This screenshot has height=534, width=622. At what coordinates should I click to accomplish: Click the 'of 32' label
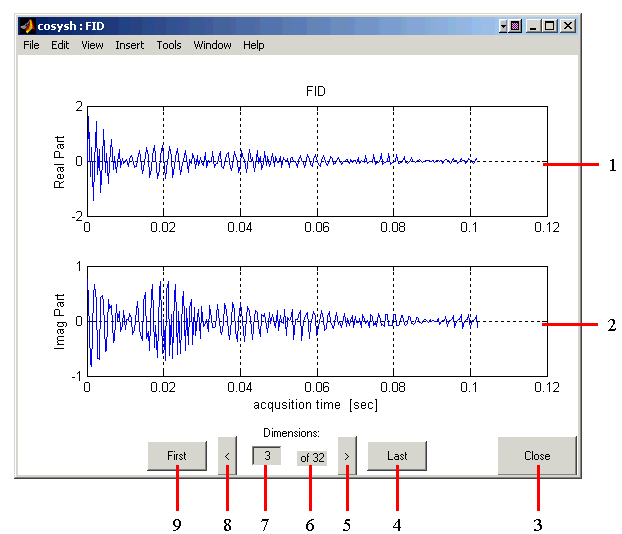point(312,458)
